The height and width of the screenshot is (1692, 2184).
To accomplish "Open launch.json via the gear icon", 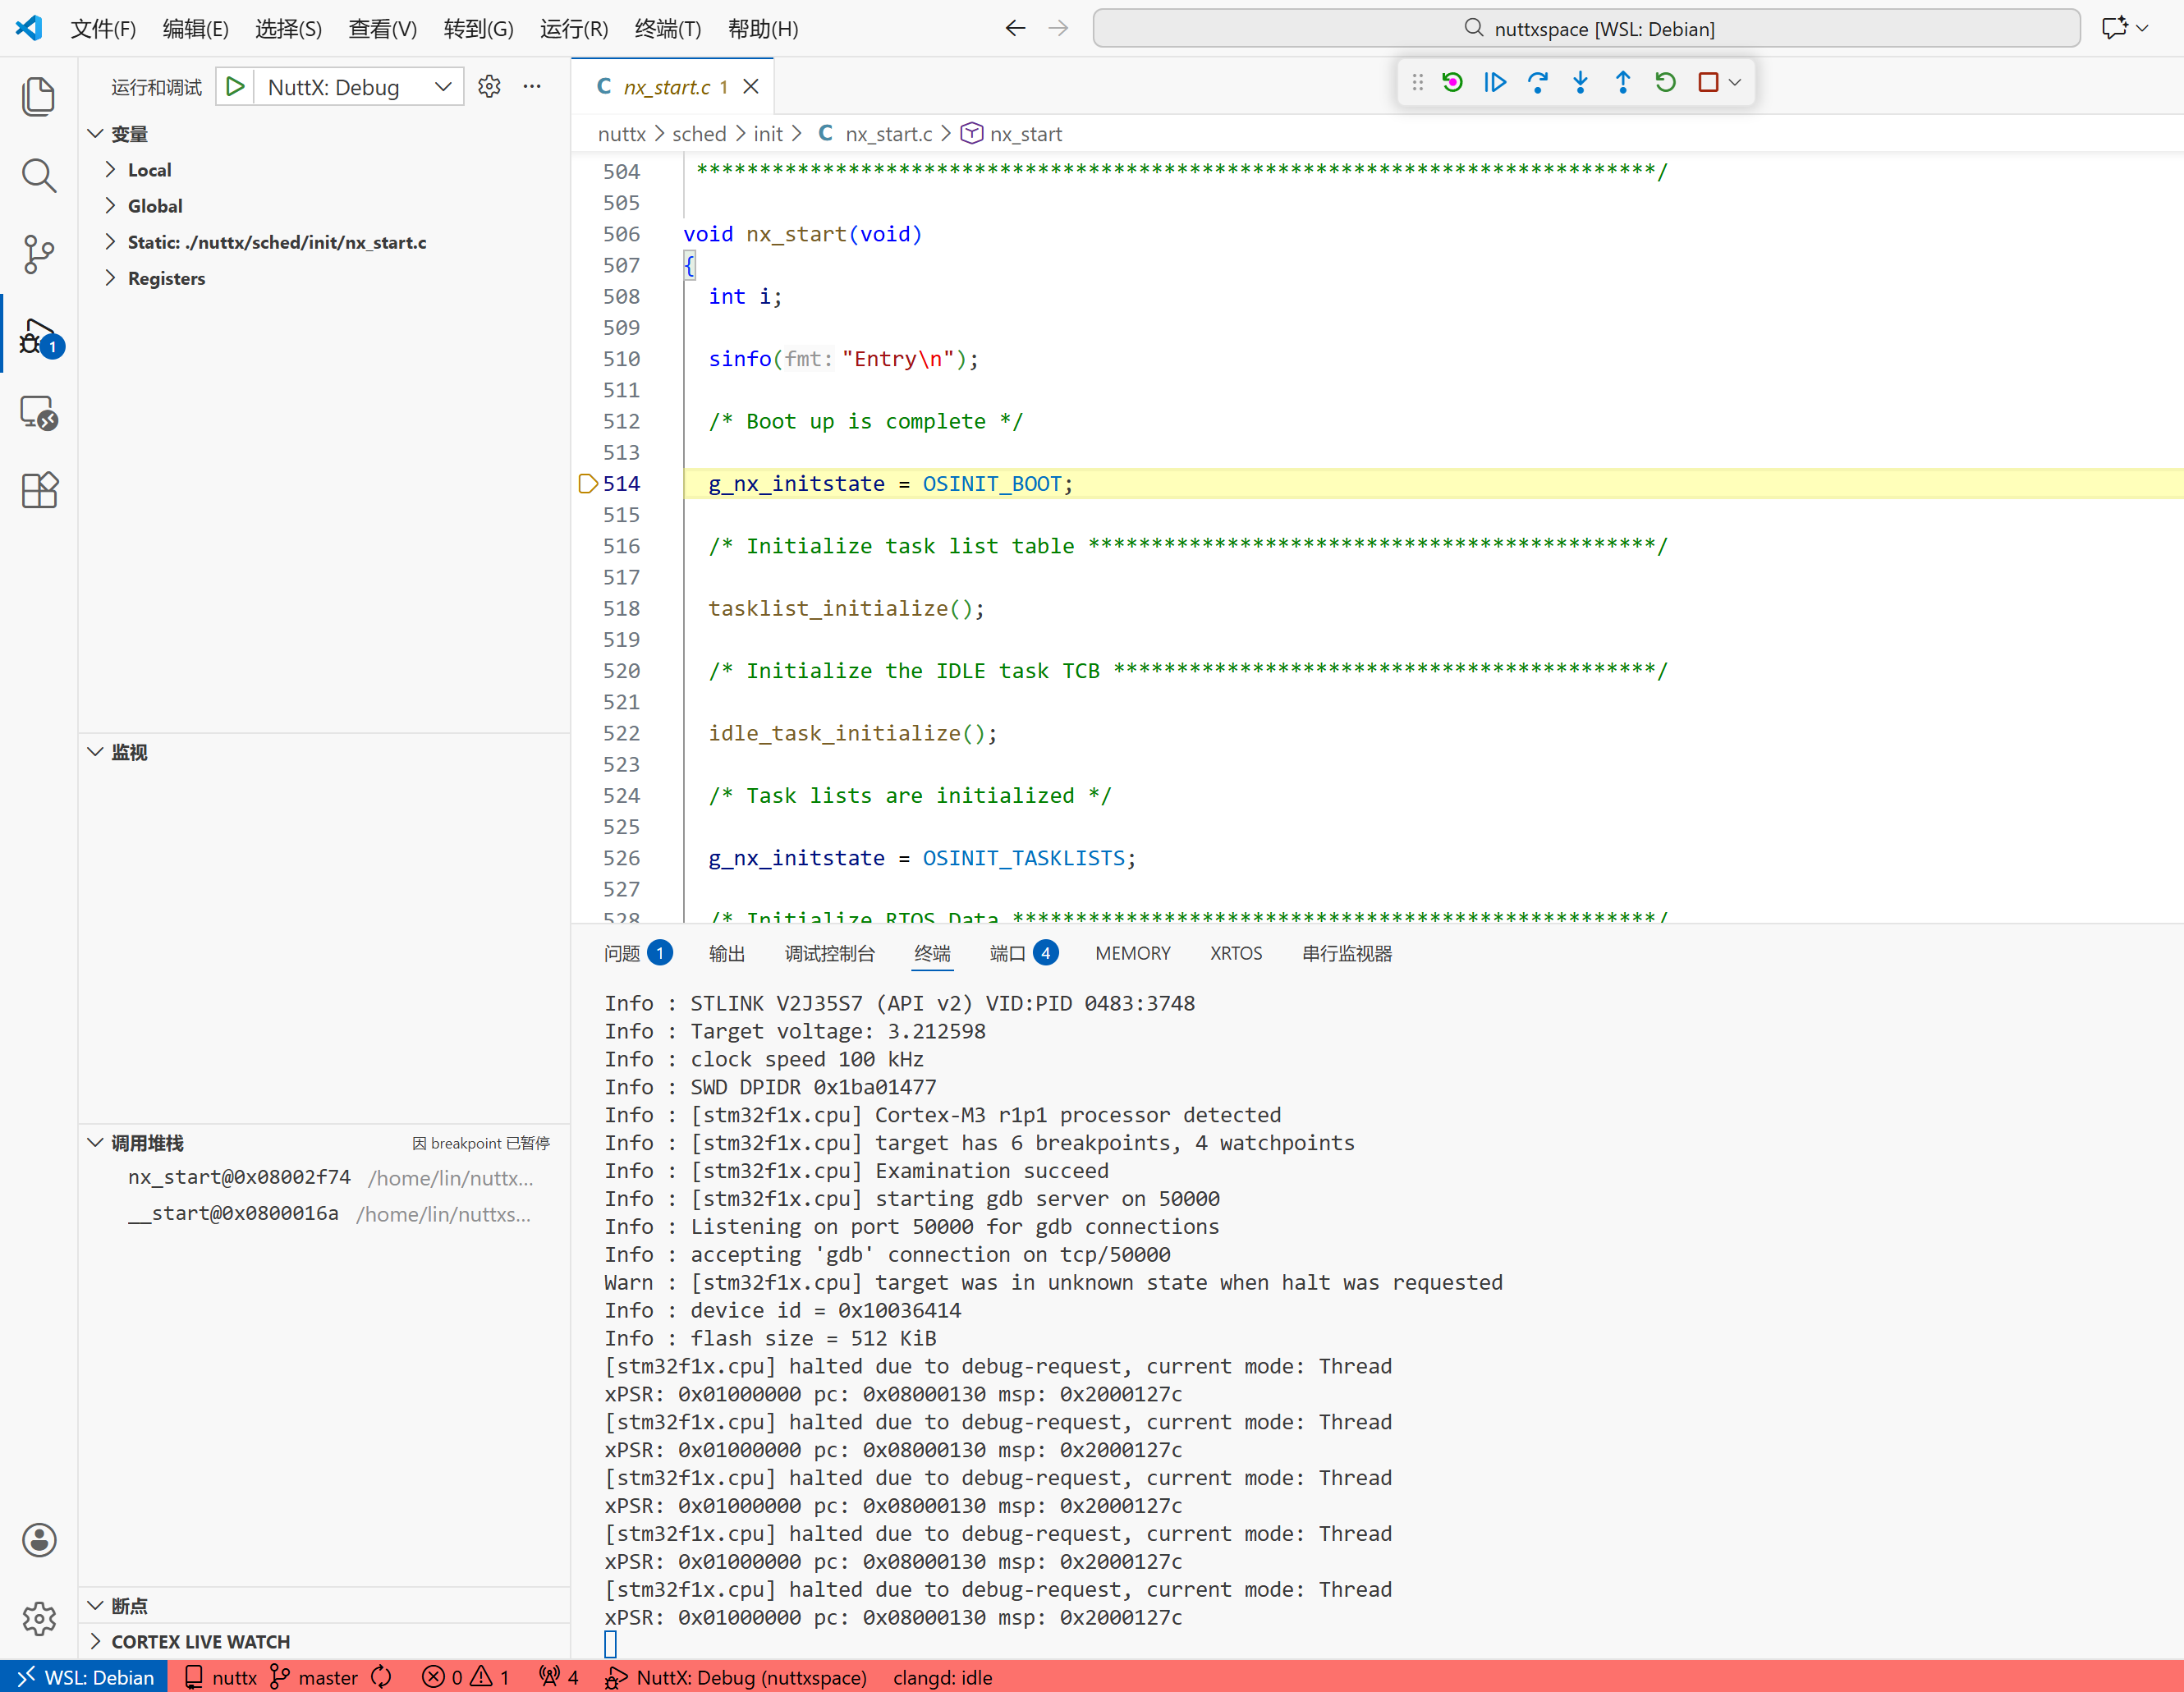I will (489, 87).
